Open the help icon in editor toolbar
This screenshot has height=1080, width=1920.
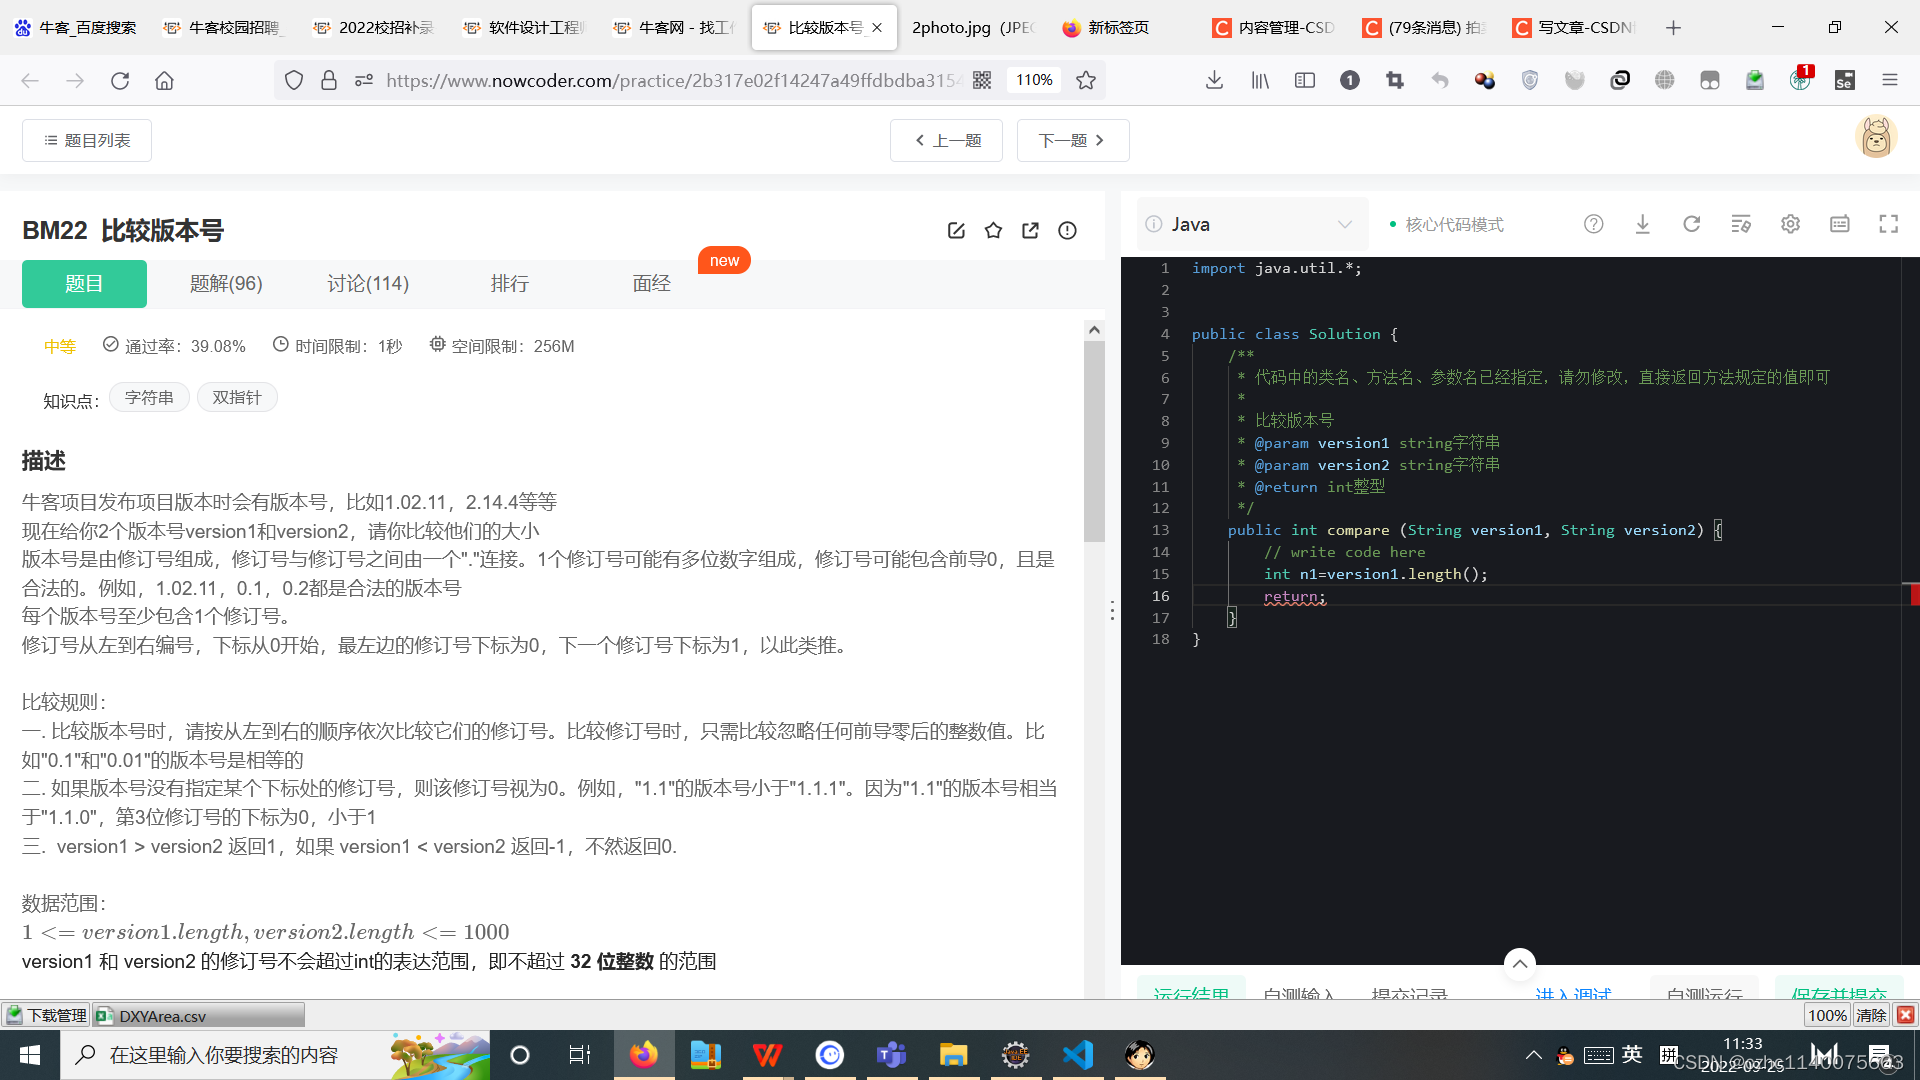(x=1594, y=224)
